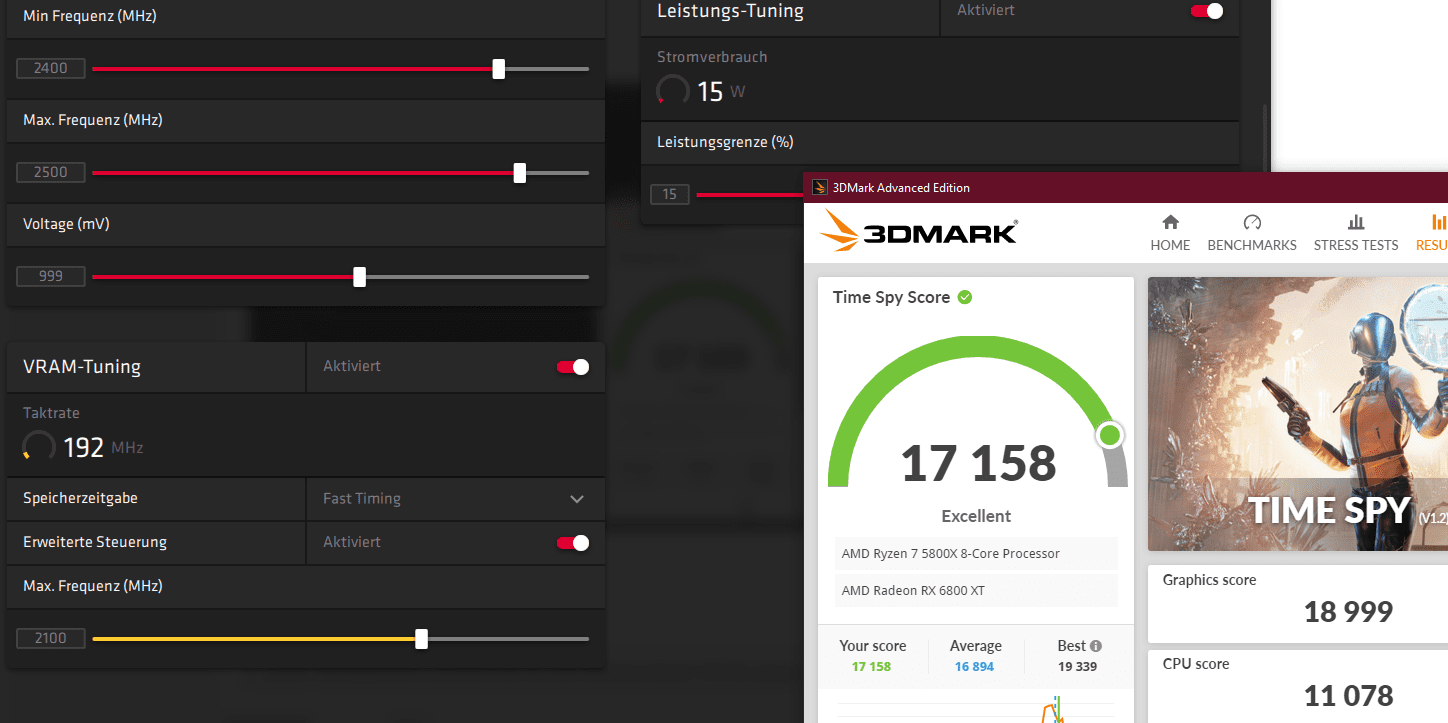
Task: Click the VRAM Max. Frequenz yellow slider handle
Action: click(x=422, y=638)
